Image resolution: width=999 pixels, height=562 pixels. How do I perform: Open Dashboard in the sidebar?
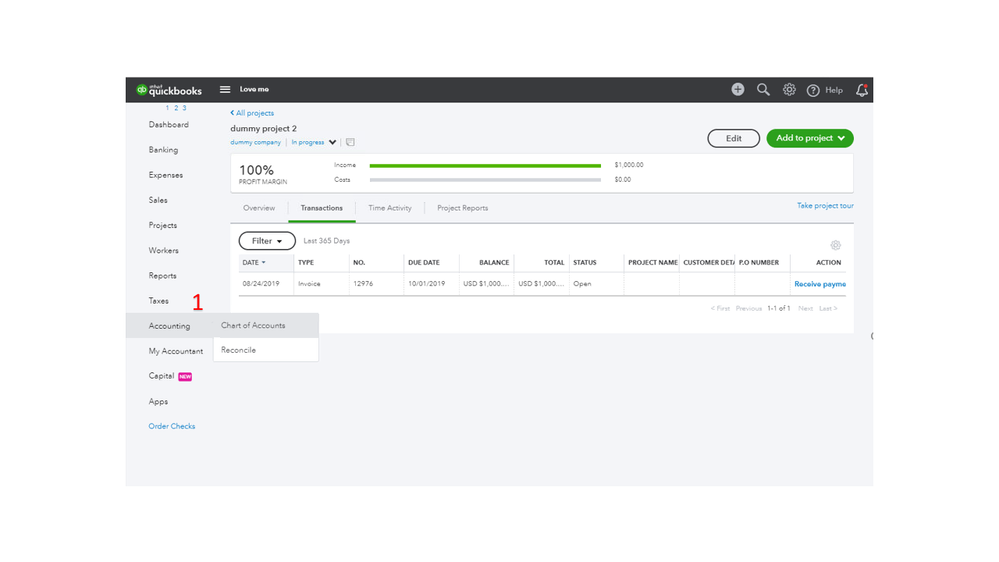(x=169, y=125)
